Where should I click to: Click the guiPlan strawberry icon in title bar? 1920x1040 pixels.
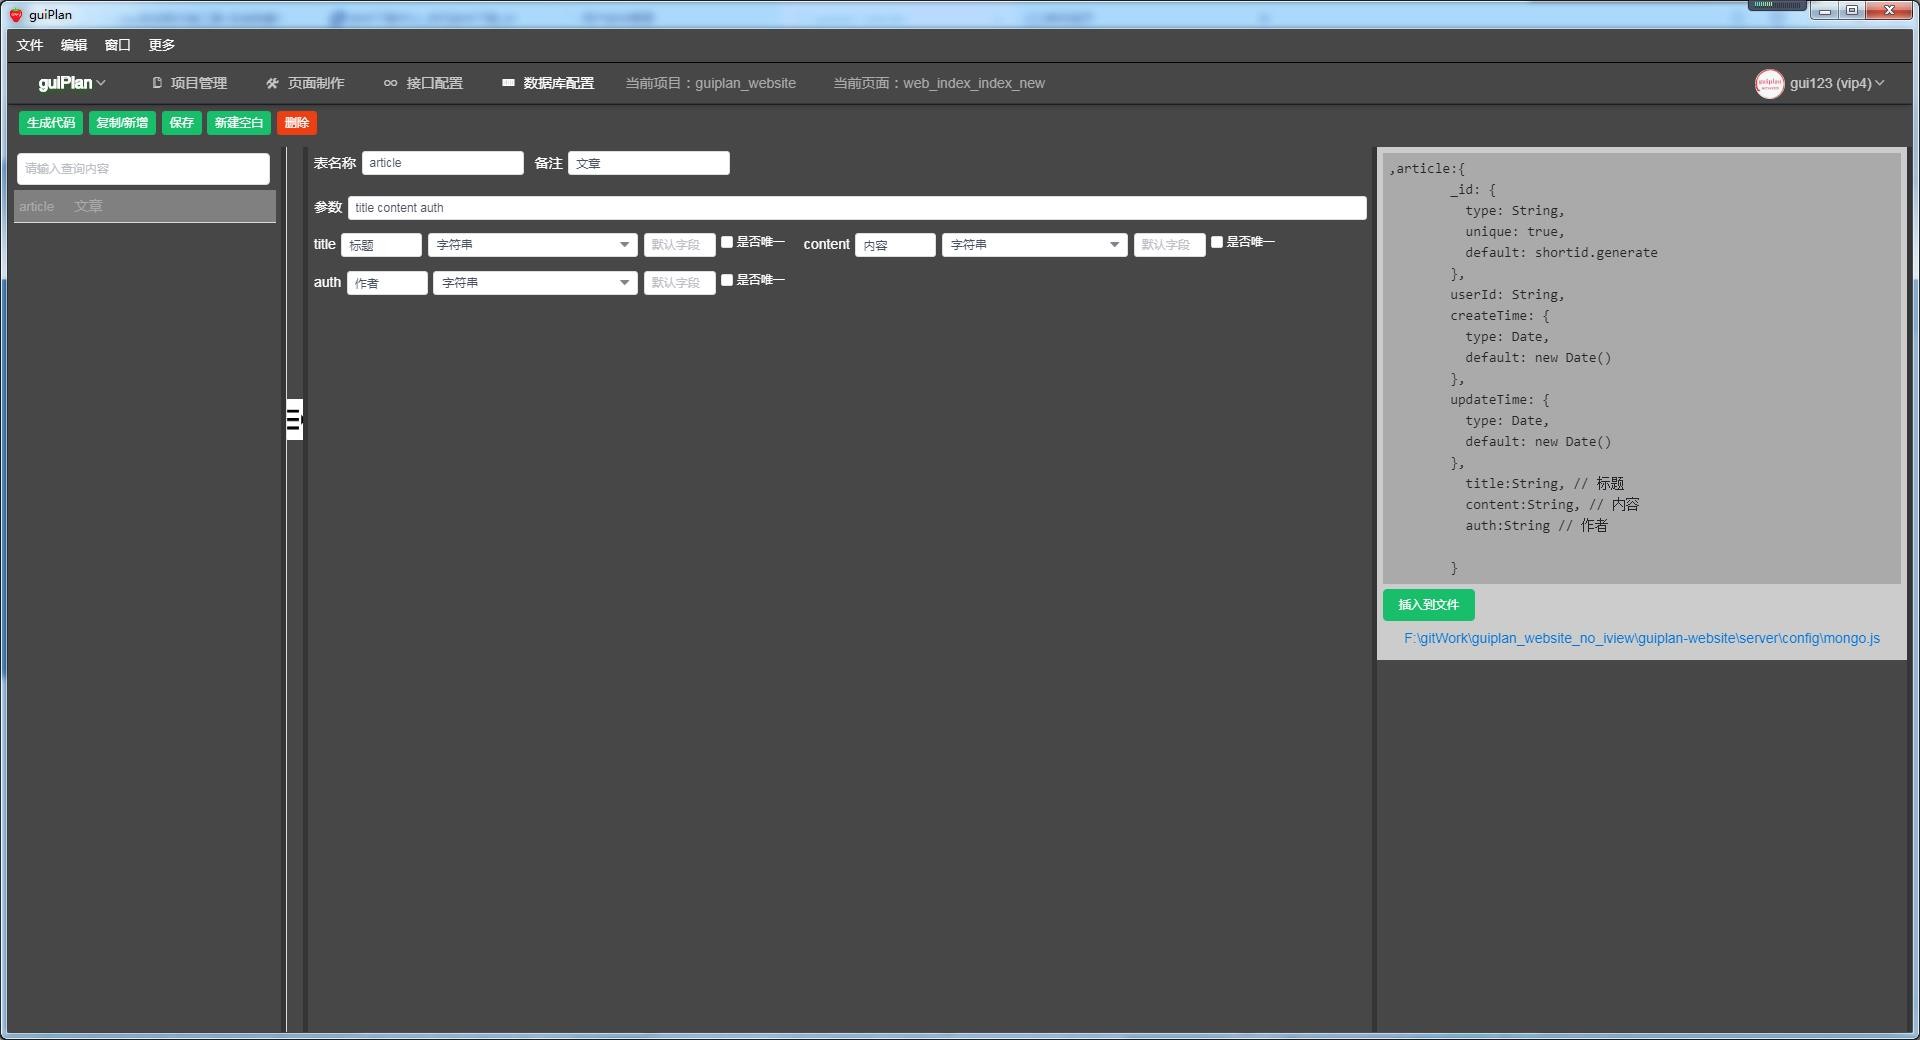pos(15,15)
